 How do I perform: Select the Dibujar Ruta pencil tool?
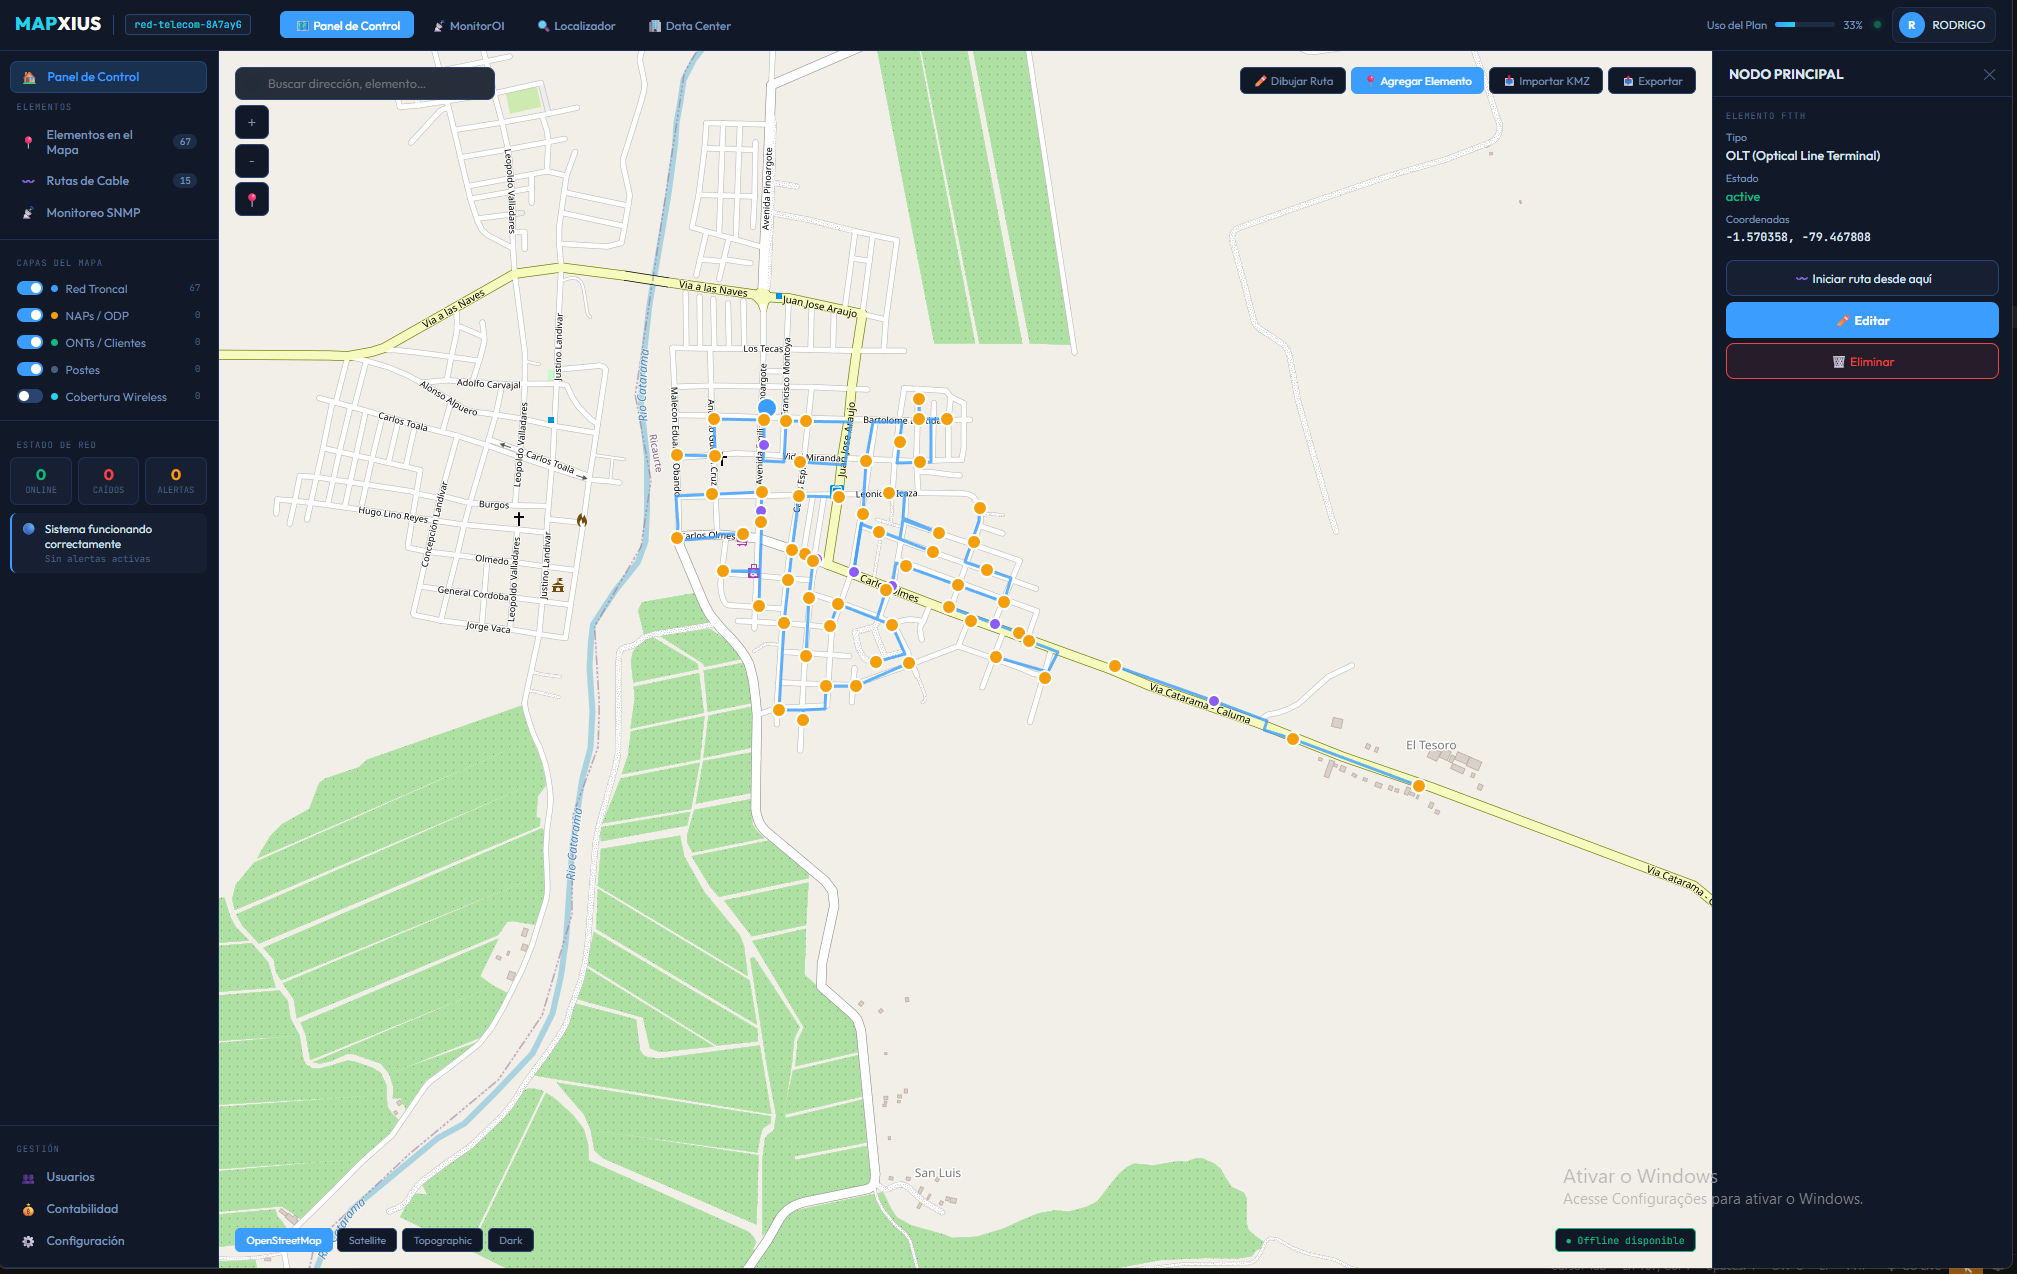click(1292, 80)
